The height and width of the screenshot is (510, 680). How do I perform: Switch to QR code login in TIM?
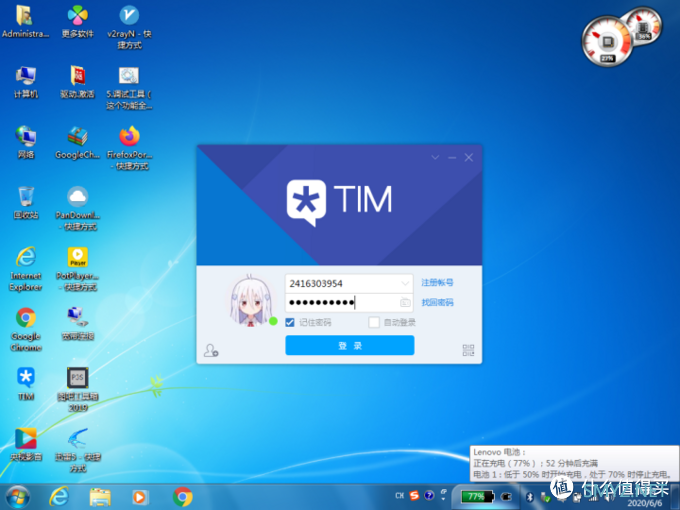[468, 350]
